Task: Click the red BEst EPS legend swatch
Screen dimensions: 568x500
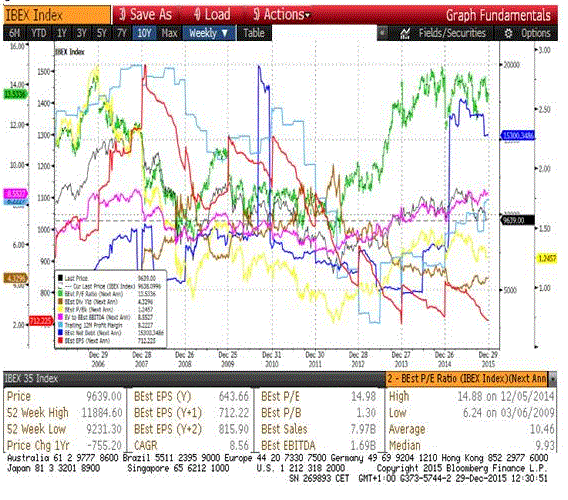Action: 60,341
